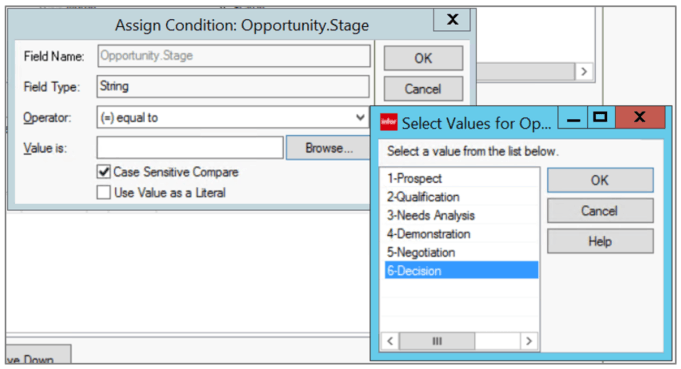Viewport: 681px width, 369px height.
Task: Close the Assign Condition dialog
Action: pos(452,20)
